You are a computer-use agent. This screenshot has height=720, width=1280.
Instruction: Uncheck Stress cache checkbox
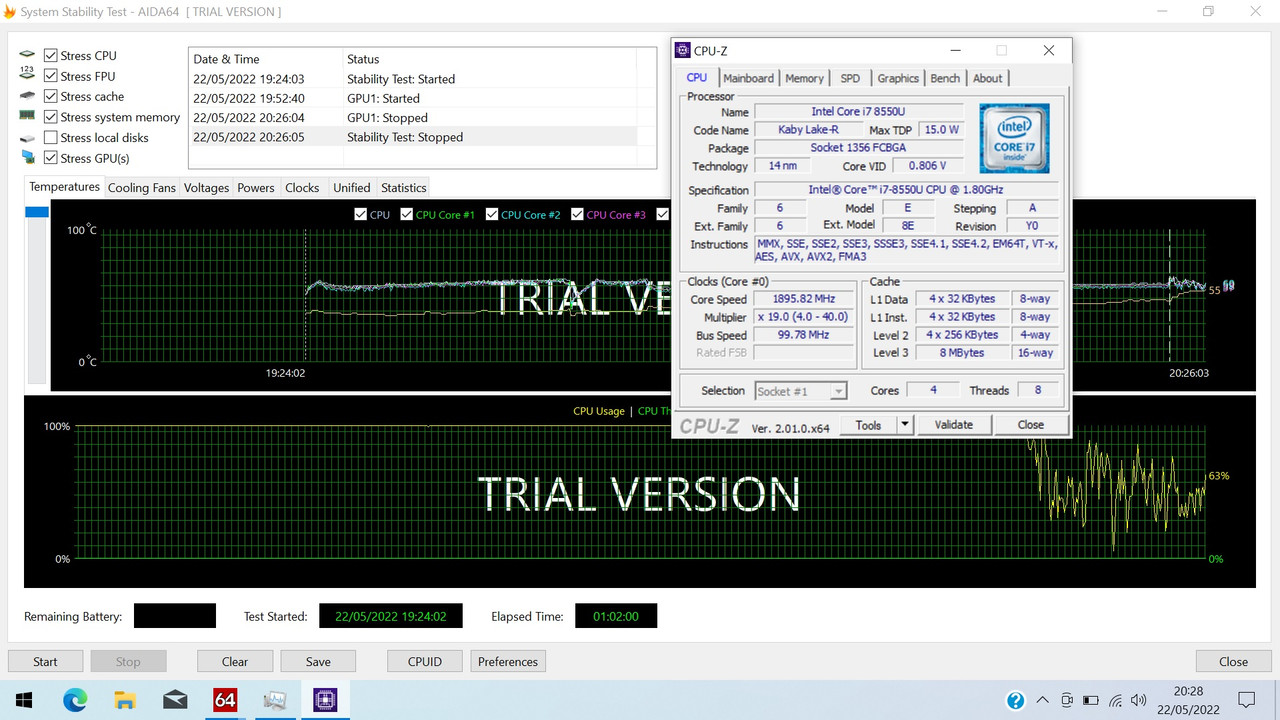pos(50,96)
